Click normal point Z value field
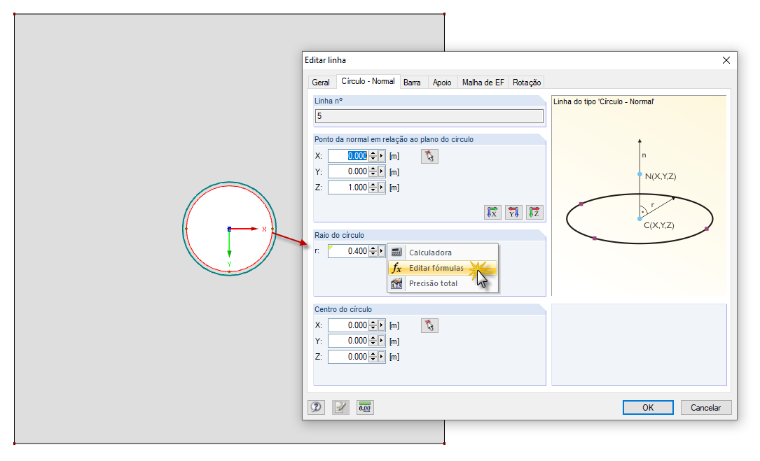The image size is (760, 461). click(348, 188)
